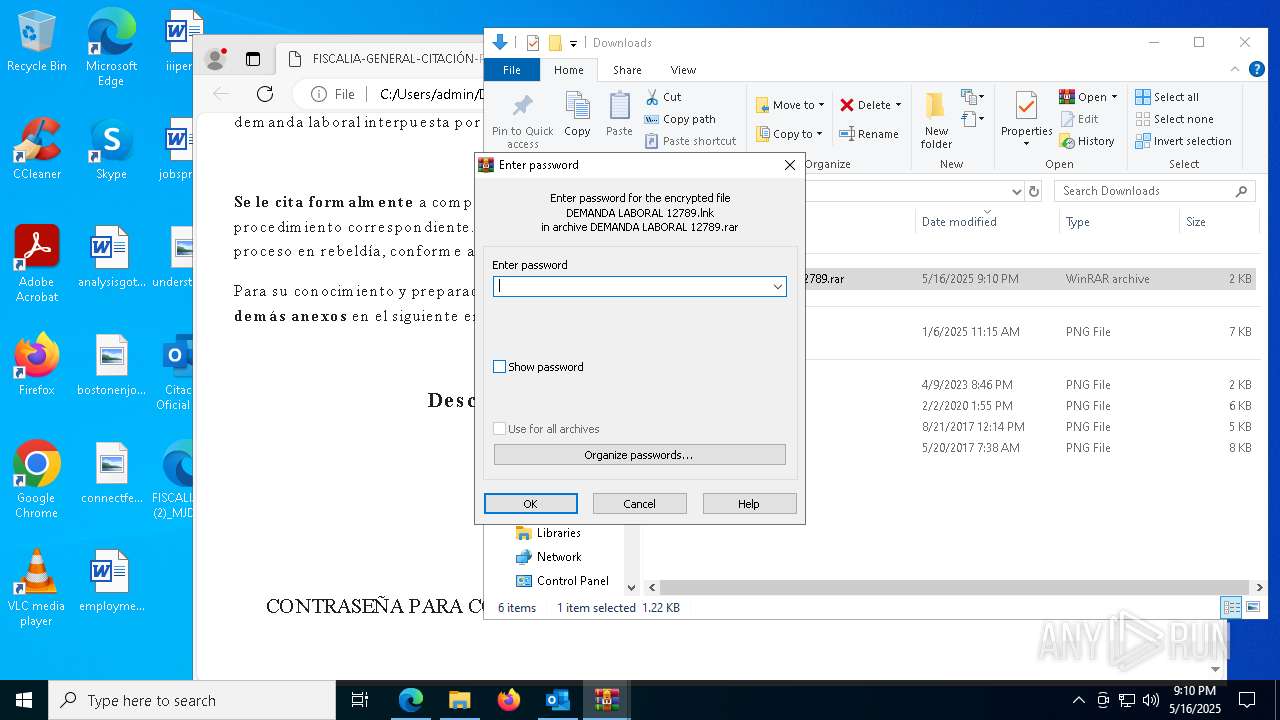The height and width of the screenshot is (720, 1280).
Task: Open Edge profile icon
Action: click(215, 59)
